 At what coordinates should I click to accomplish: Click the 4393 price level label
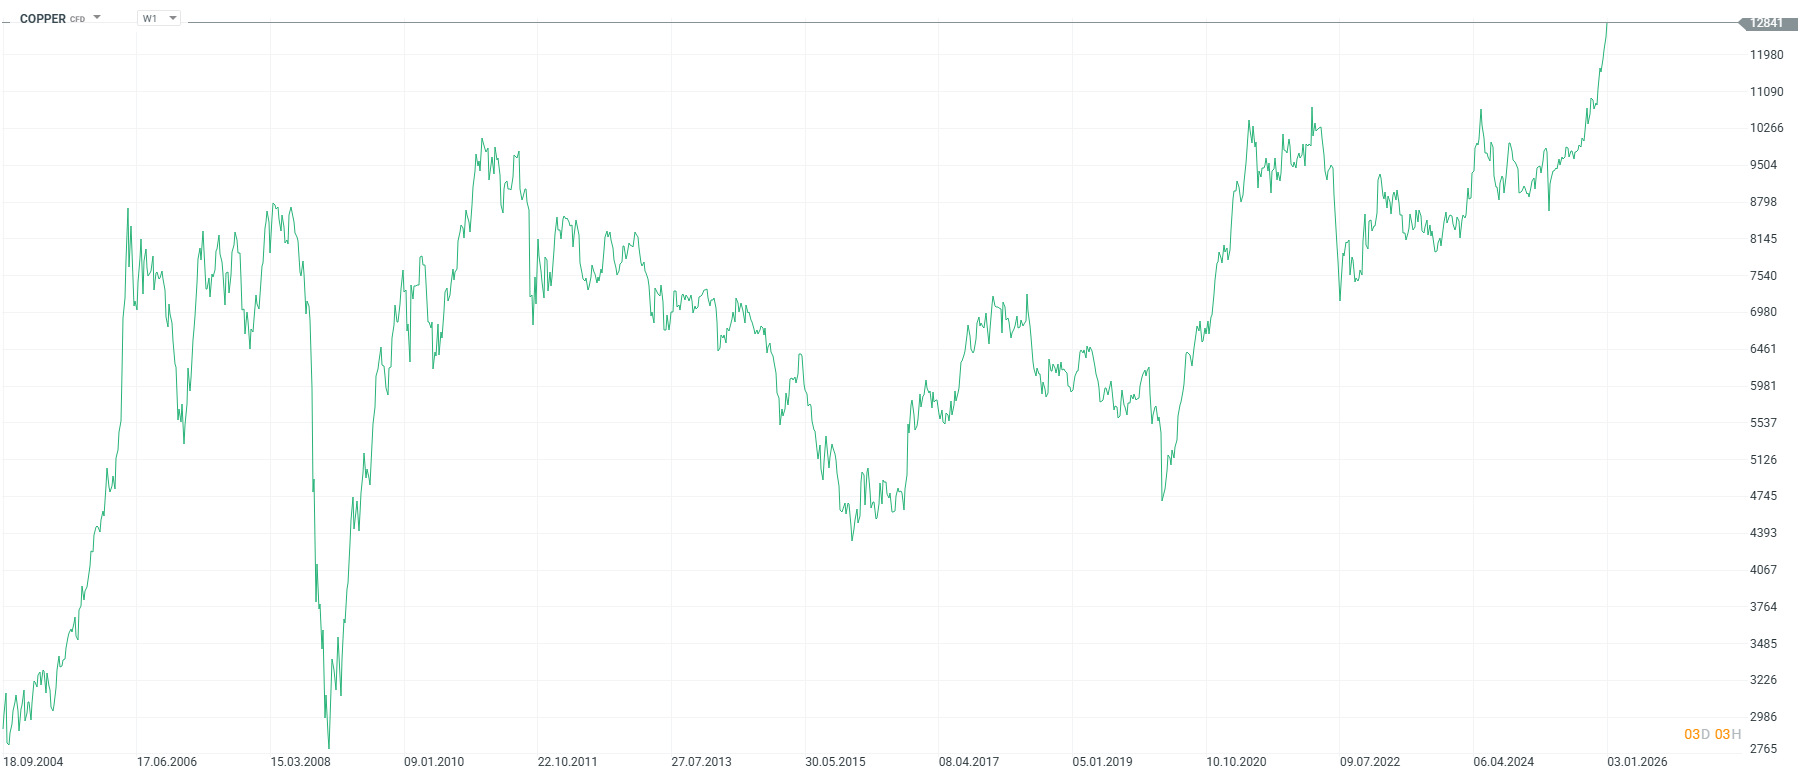[x=1763, y=533]
